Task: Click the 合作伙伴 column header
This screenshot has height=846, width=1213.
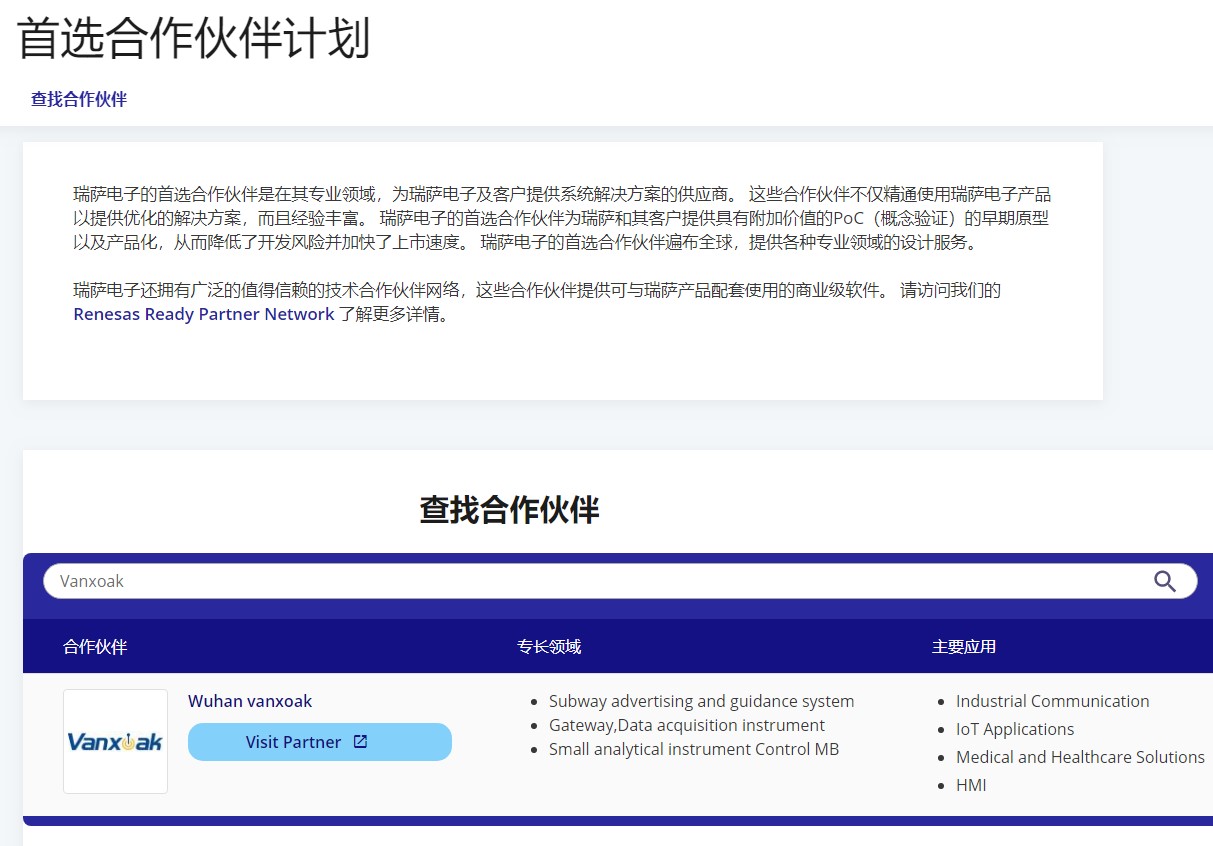Action: coord(95,646)
